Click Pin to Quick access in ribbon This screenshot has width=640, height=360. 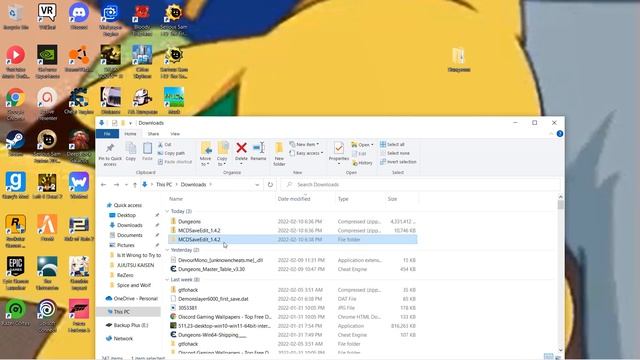click(110, 154)
